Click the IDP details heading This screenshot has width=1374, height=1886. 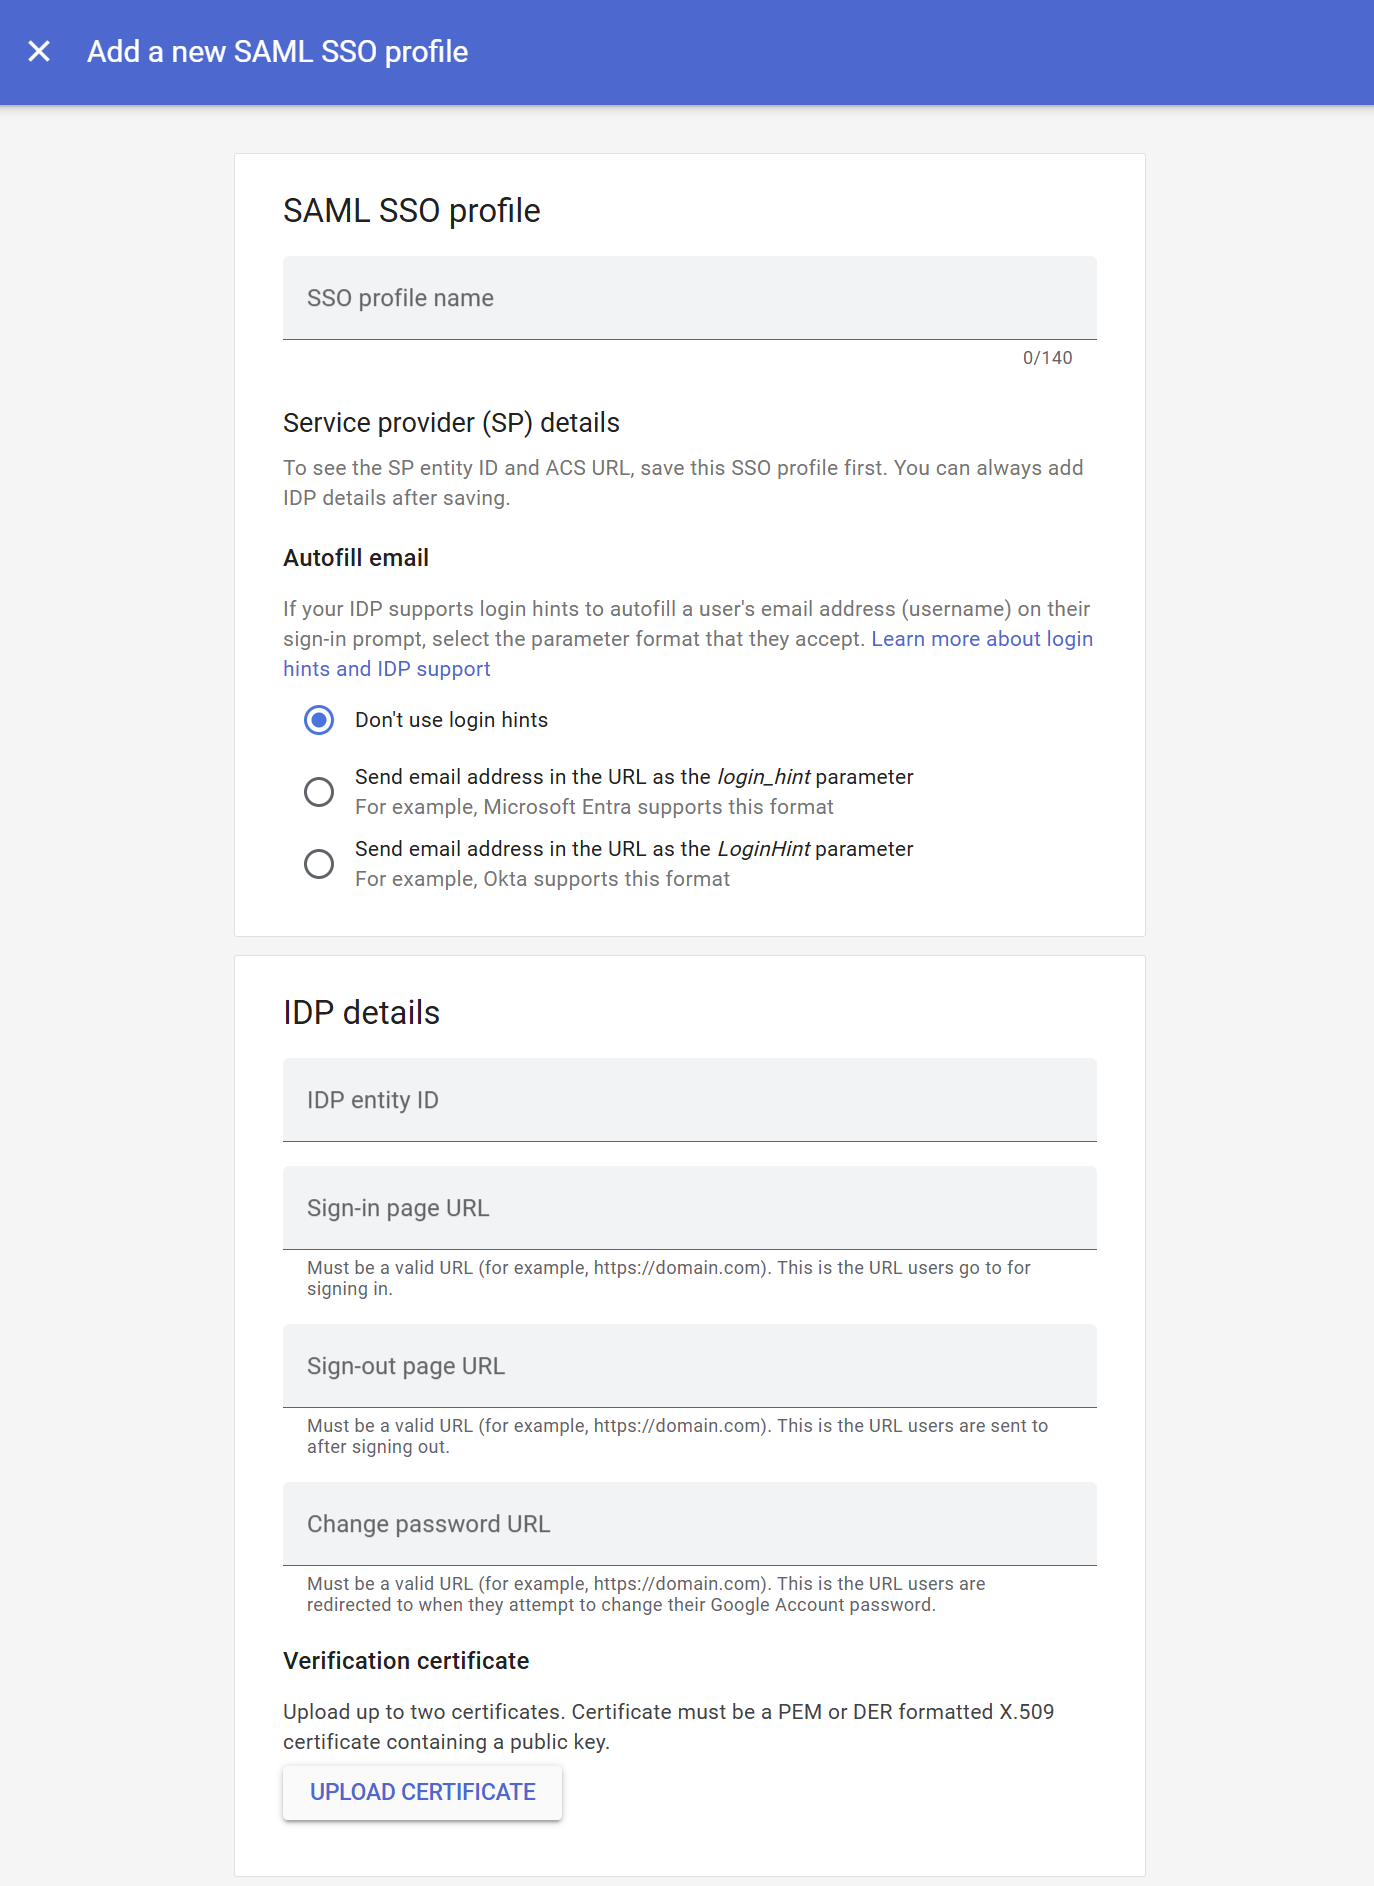(x=361, y=1013)
